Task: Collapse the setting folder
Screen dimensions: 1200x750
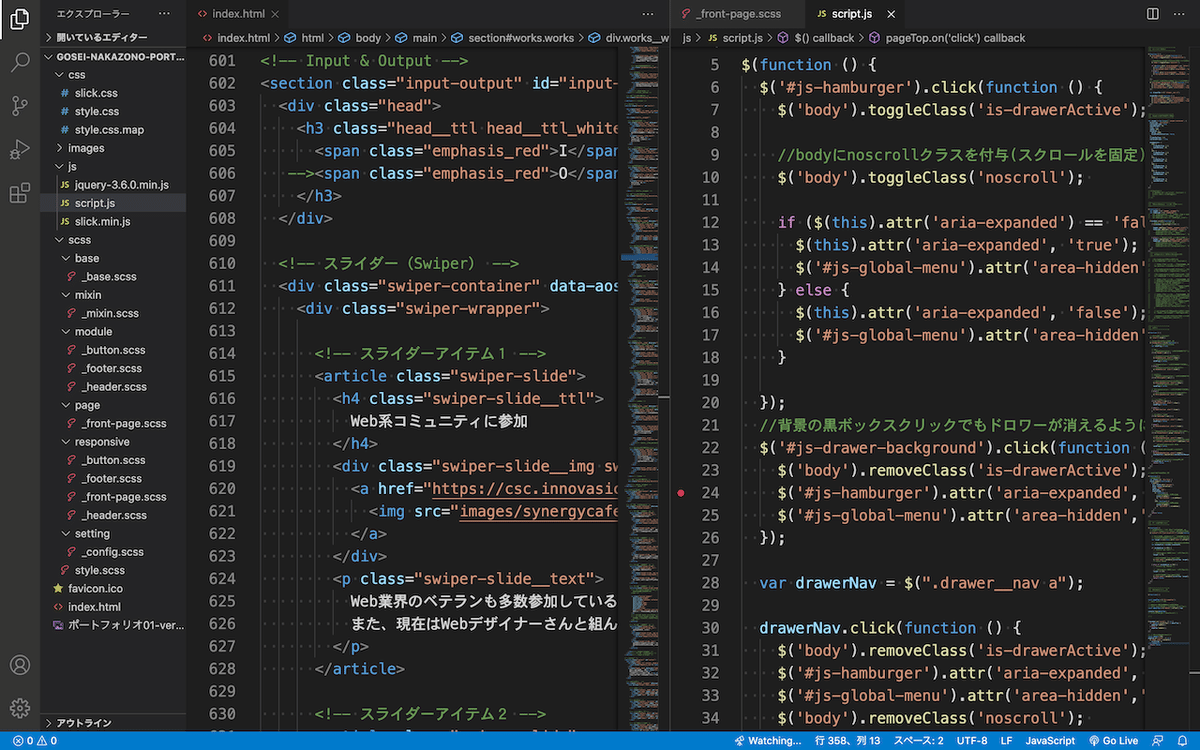Action: coord(113,534)
